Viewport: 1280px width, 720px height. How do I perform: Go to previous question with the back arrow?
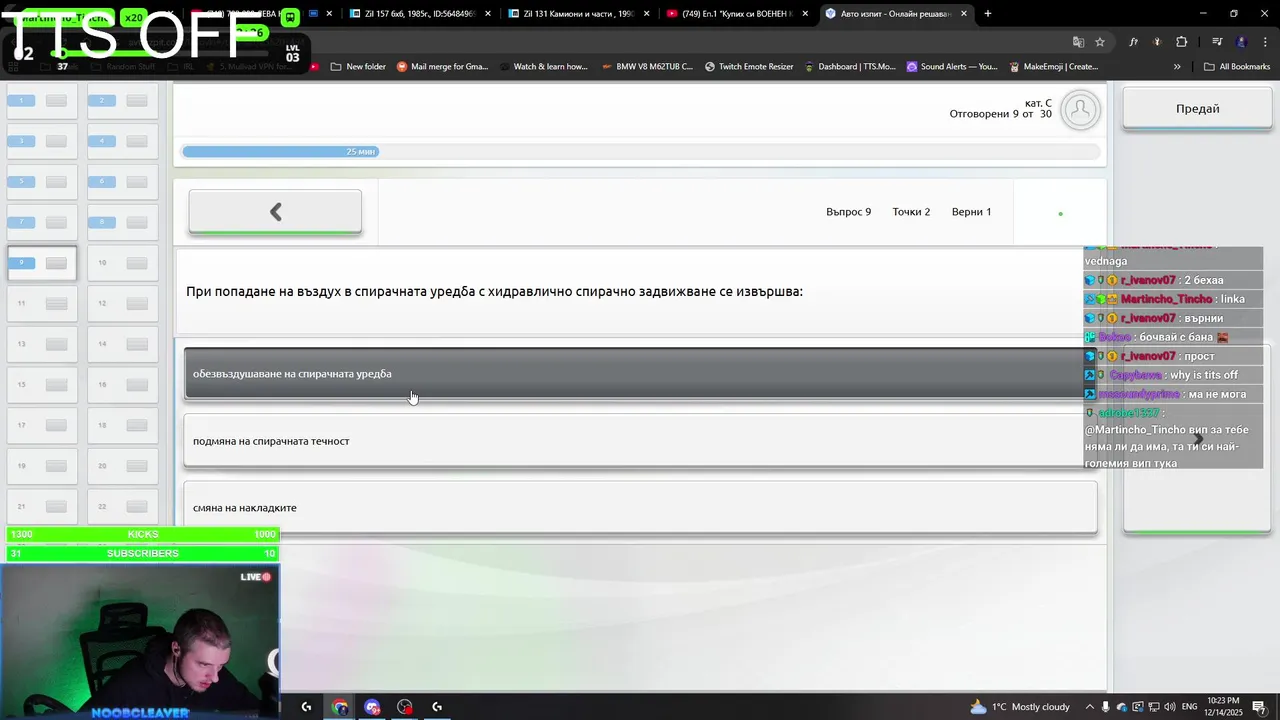275,212
